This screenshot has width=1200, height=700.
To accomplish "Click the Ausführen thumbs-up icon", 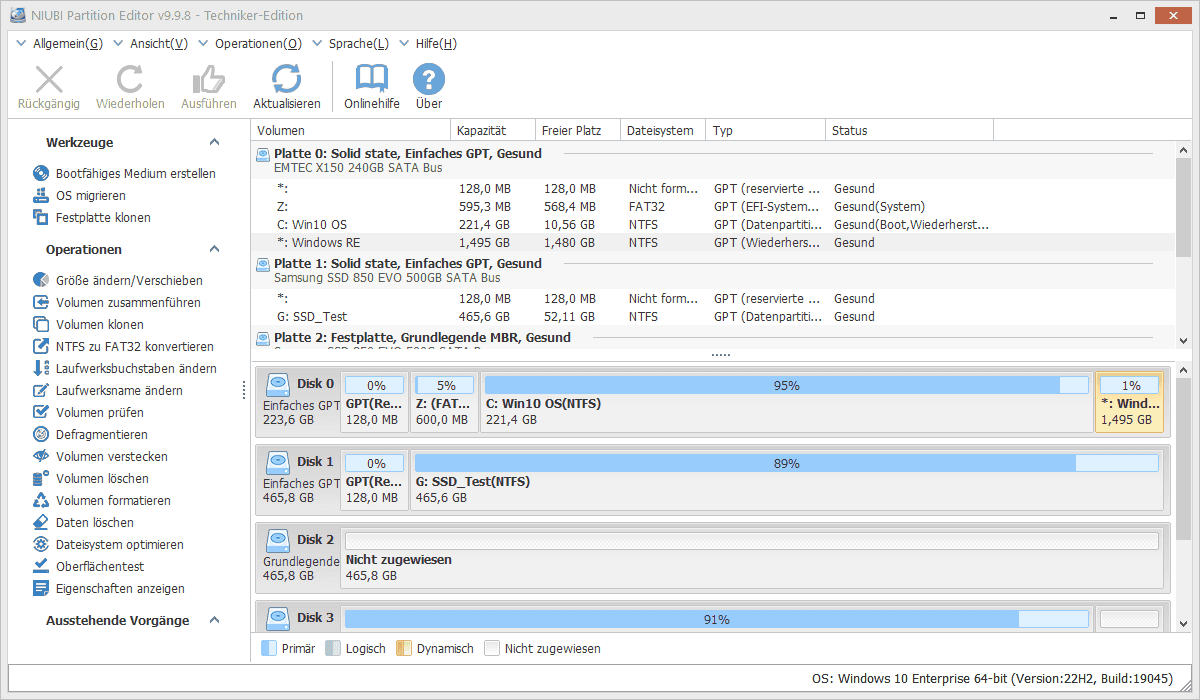I will tap(209, 80).
